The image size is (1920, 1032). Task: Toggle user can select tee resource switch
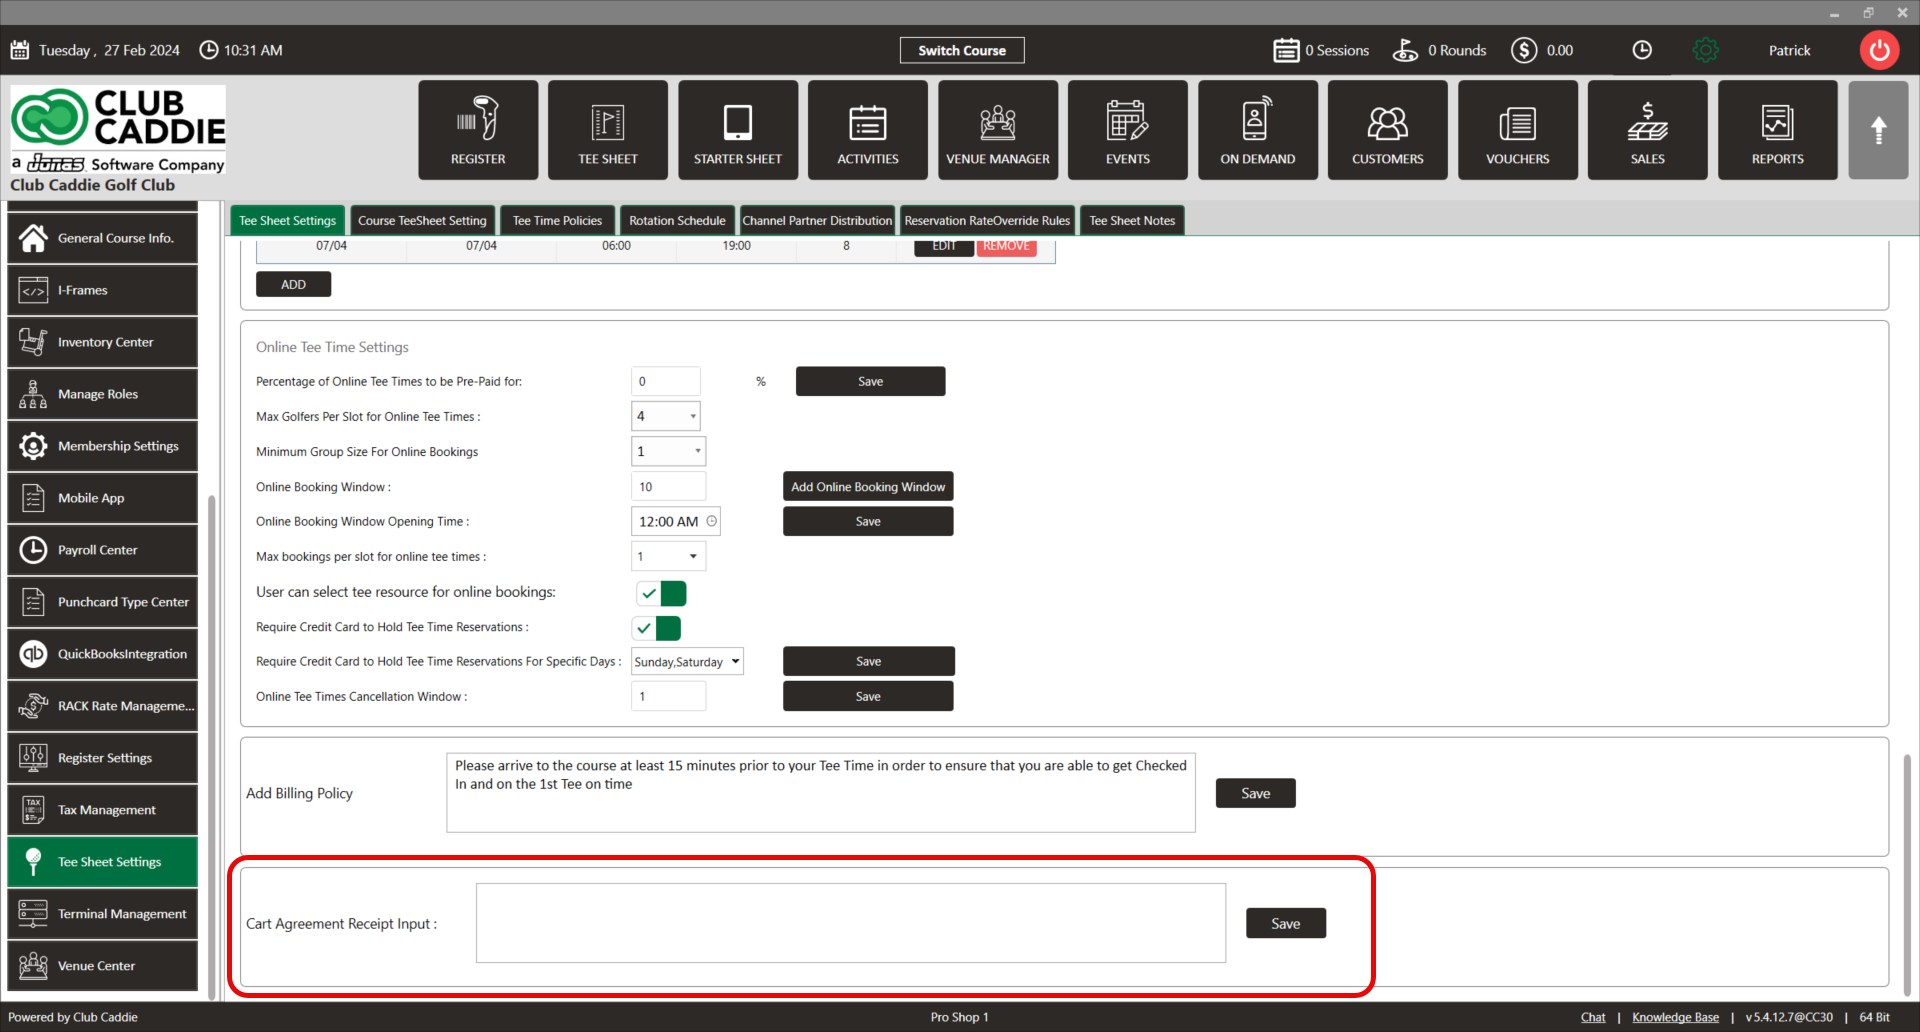click(x=661, y=593)
